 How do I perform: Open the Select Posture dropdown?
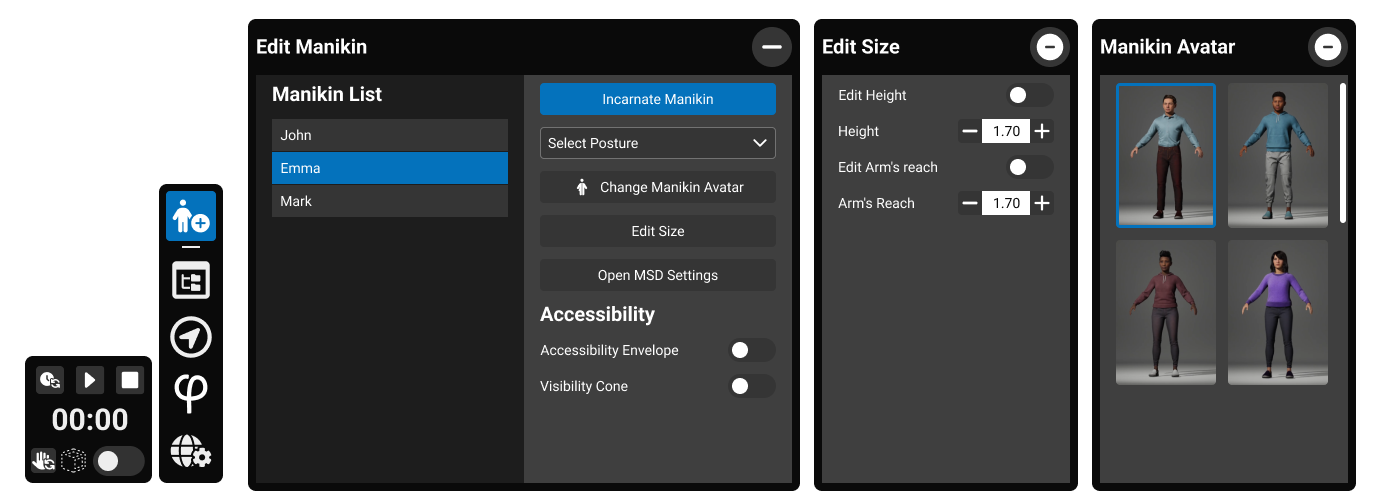coord(657,143)
